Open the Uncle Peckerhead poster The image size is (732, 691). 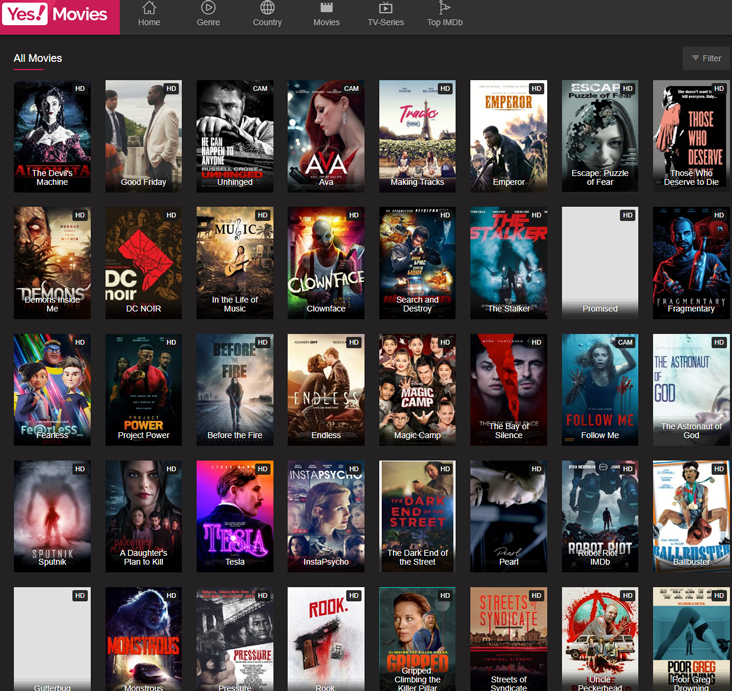(600, 639)
